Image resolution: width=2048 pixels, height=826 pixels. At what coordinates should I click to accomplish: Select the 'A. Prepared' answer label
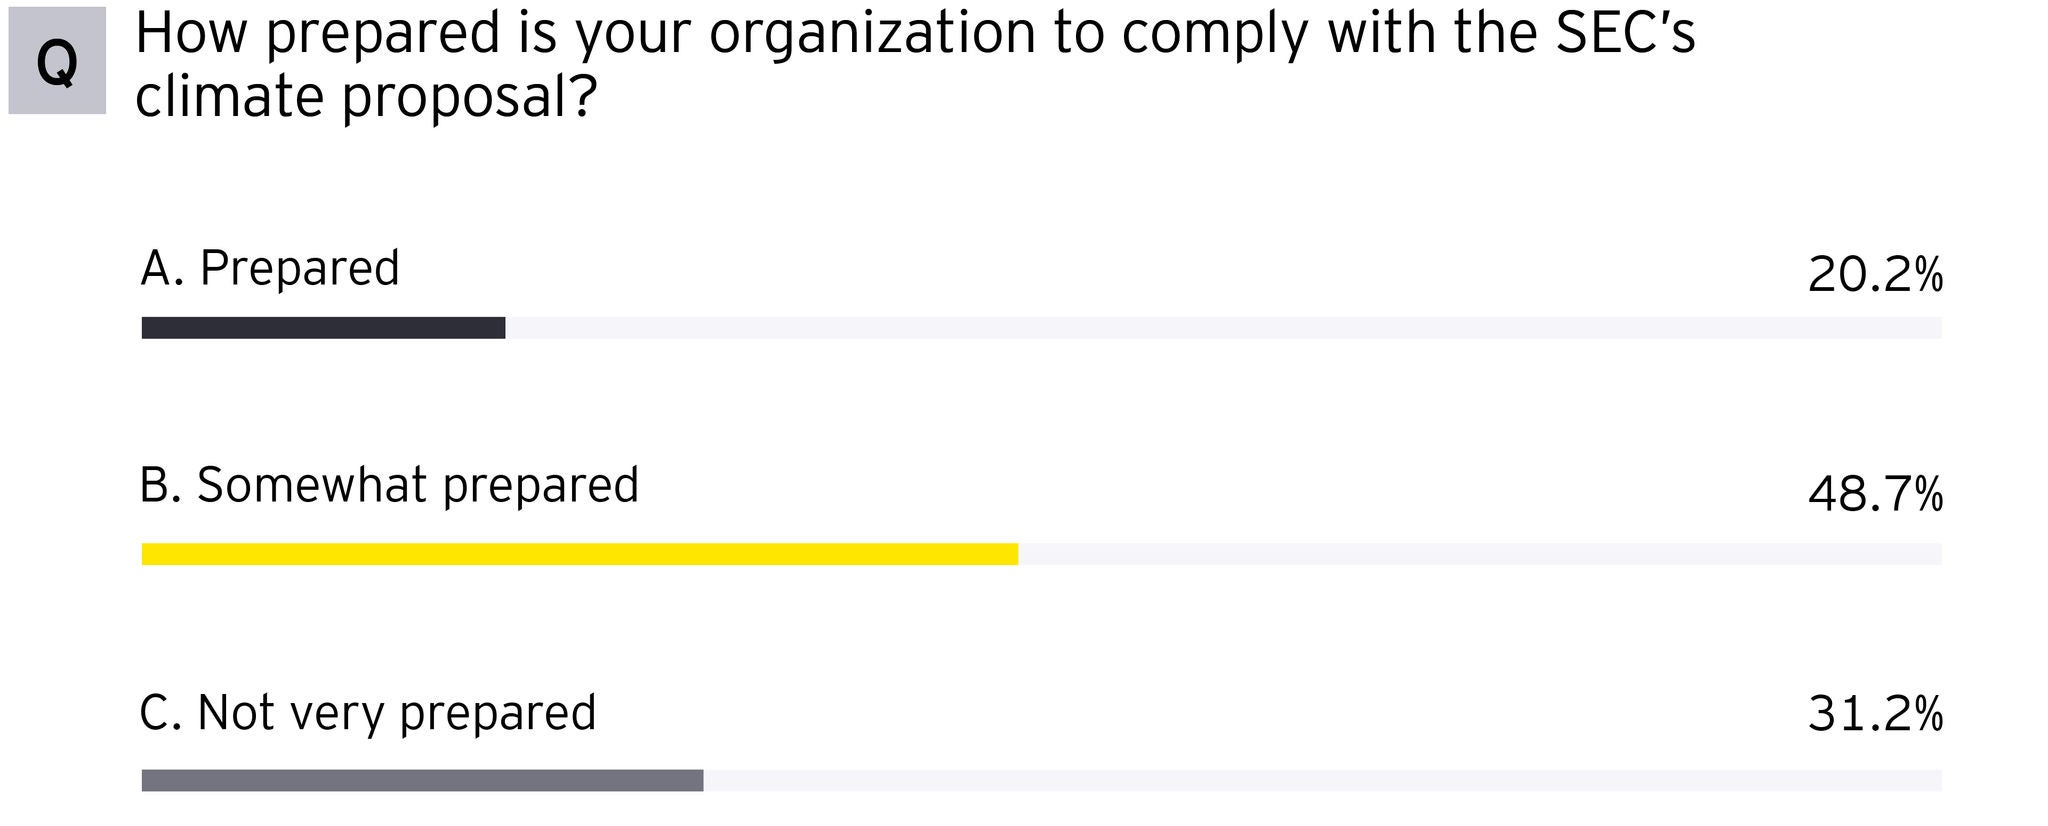[270, 269]
